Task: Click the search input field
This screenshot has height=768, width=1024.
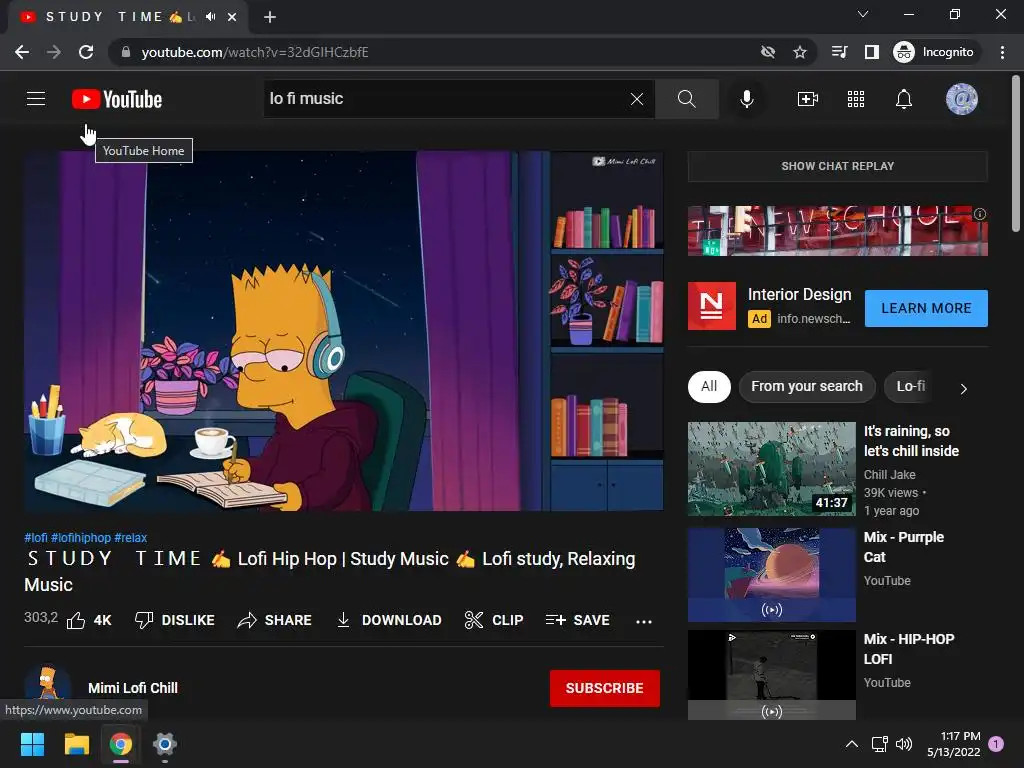Action: (447, 99)
